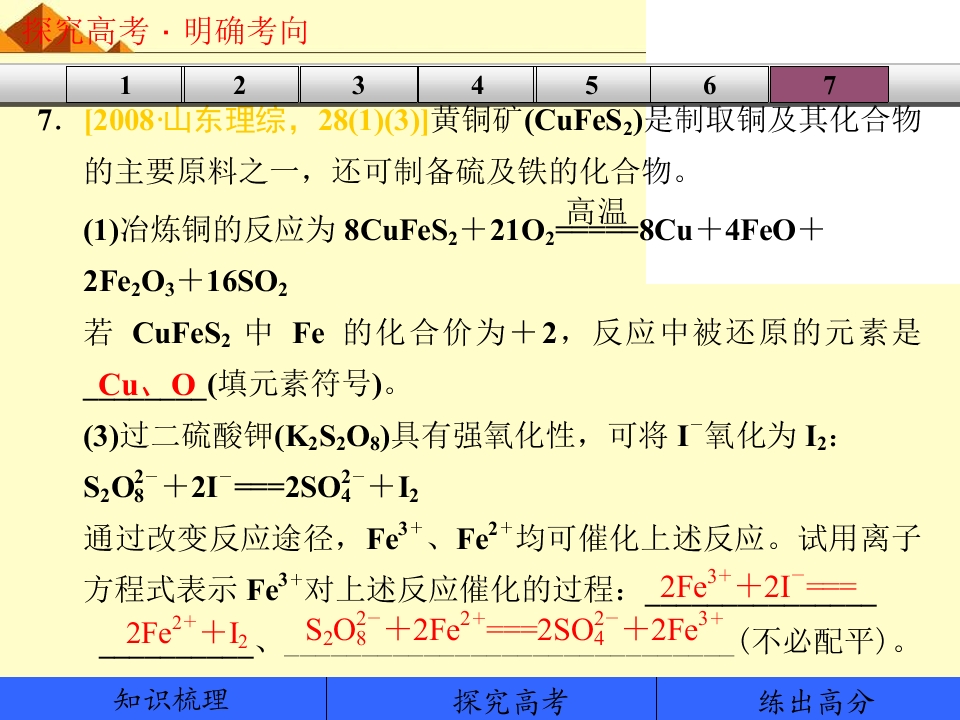Viewport: 960px width, 720px height.
Task: Click the text (不必配平)
Action: [x=813, y=640]
